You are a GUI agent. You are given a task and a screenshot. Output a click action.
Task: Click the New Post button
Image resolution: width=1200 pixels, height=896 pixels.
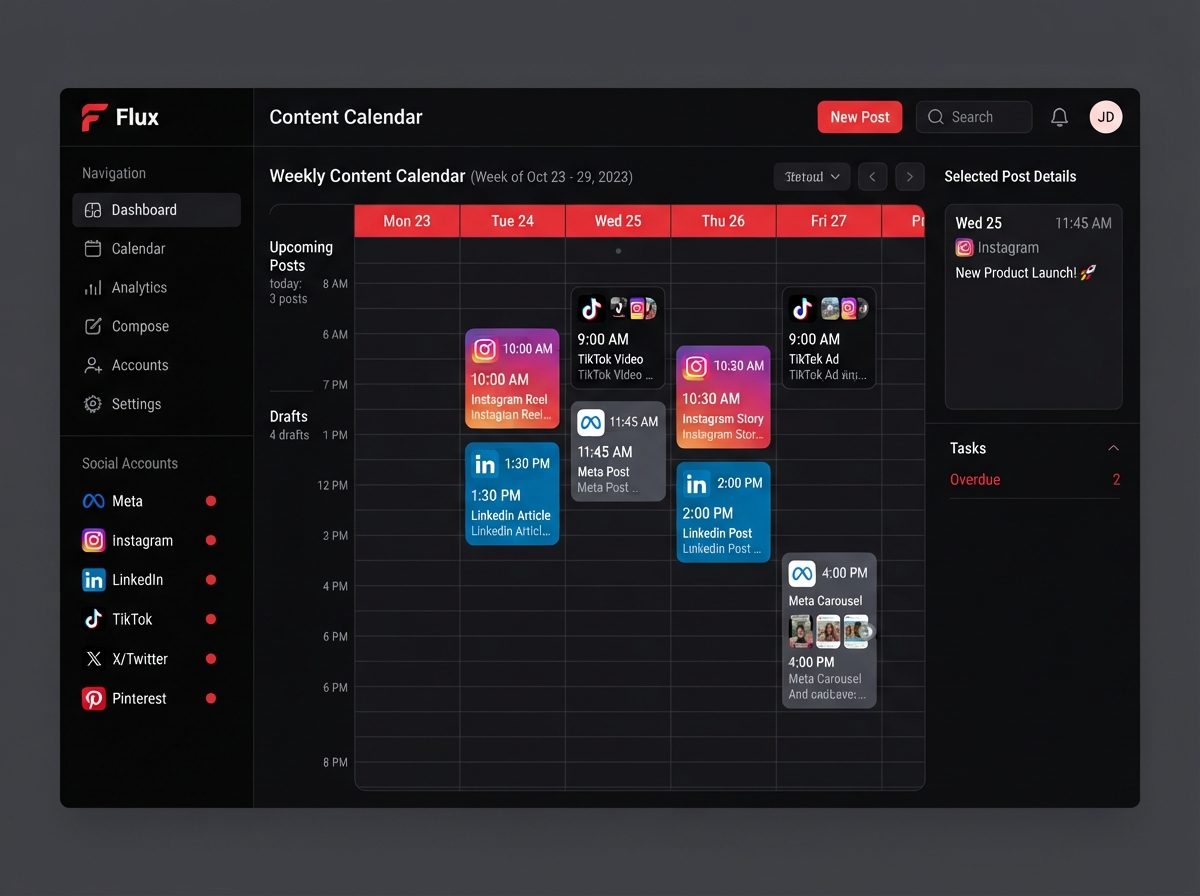point(860,117)
